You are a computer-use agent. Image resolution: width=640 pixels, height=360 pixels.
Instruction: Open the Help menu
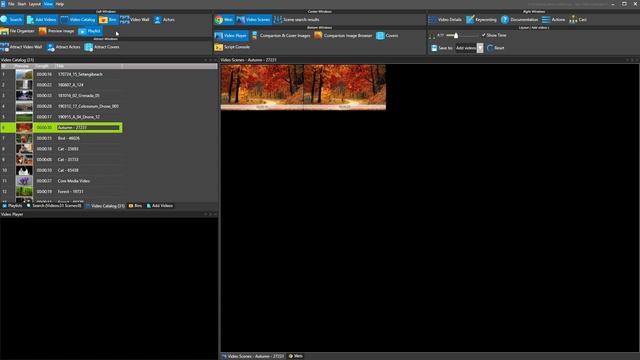tap(60, 4)
